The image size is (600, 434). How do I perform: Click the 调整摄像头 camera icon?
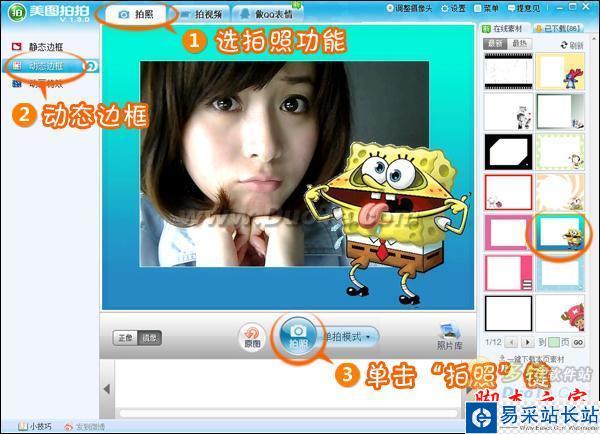coord(390,8)
